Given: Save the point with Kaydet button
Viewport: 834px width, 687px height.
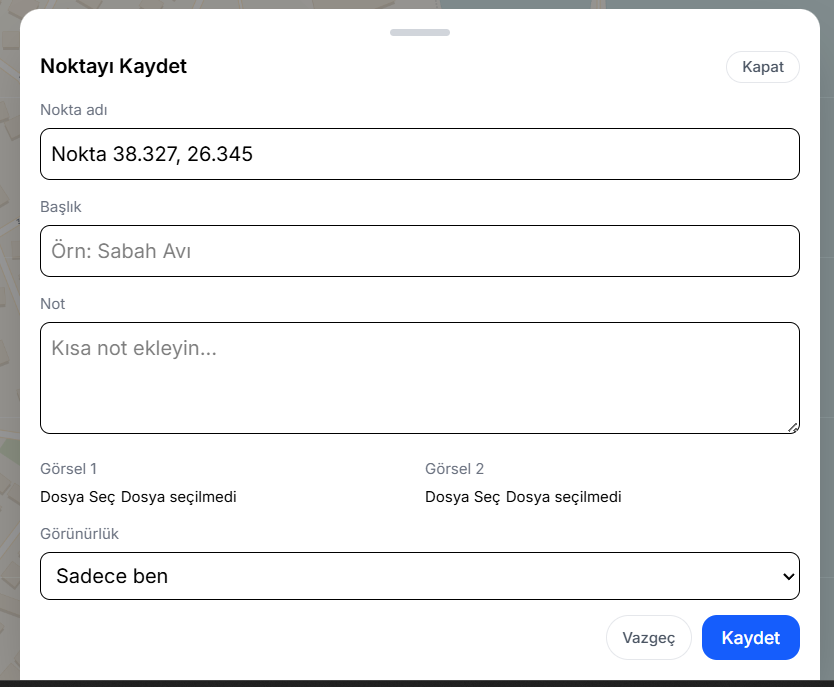Looking at the screenshot, I should point(750,638).
